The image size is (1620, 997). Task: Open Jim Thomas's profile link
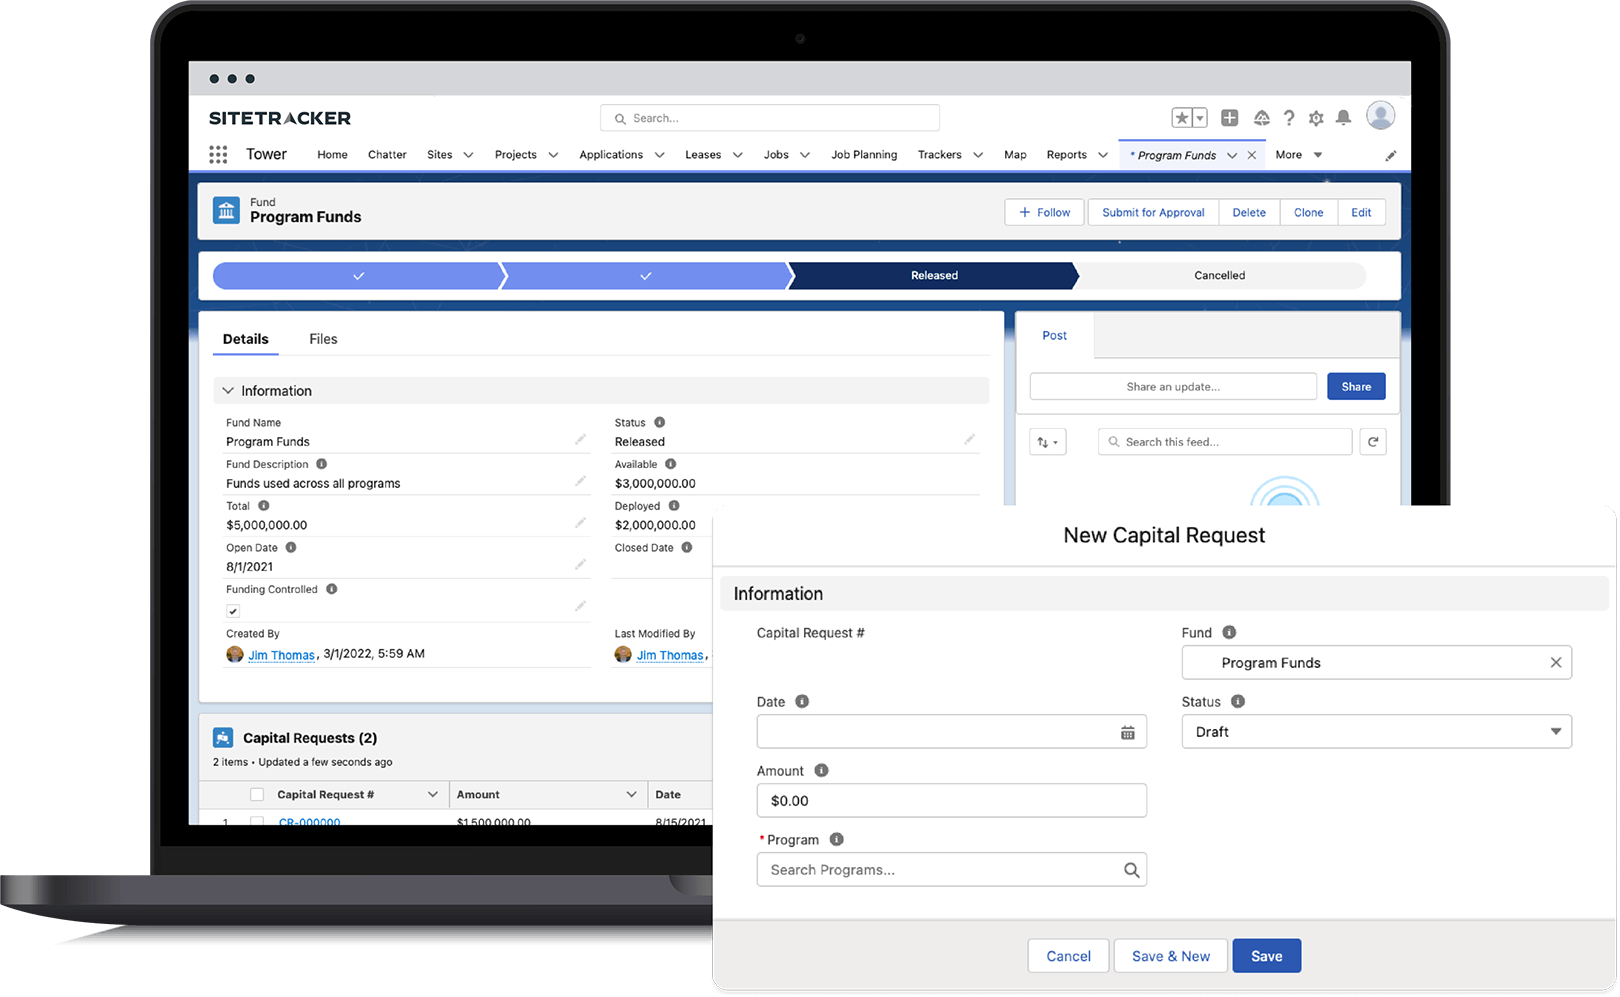pos(281,654)
